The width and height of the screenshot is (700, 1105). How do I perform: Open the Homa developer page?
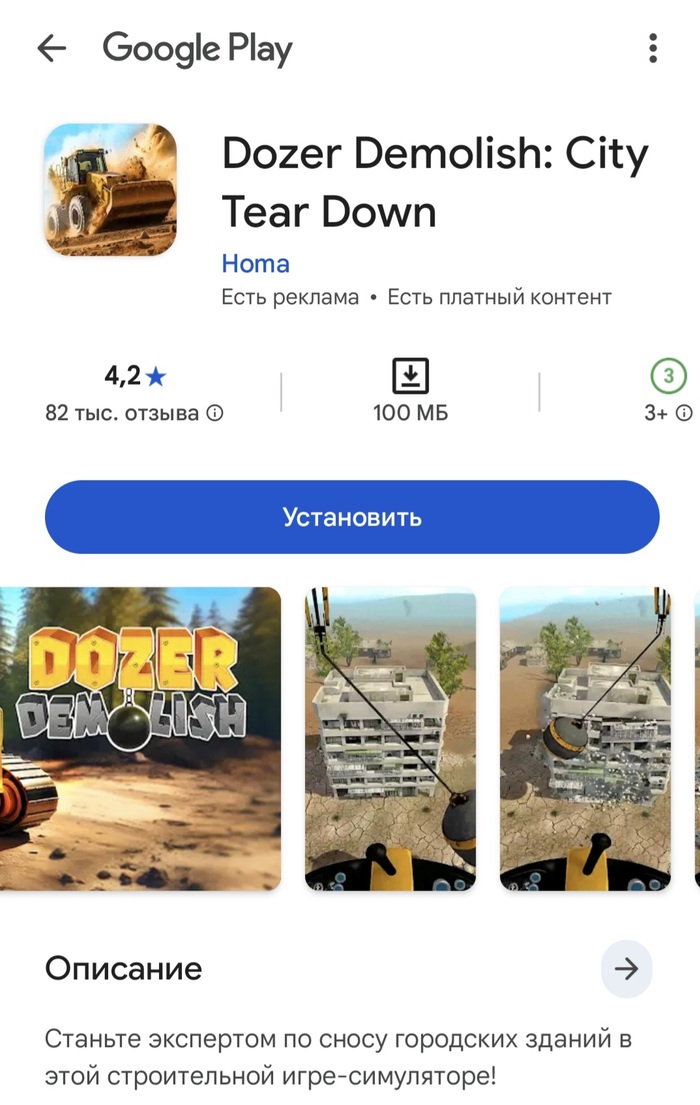[255, 264]
